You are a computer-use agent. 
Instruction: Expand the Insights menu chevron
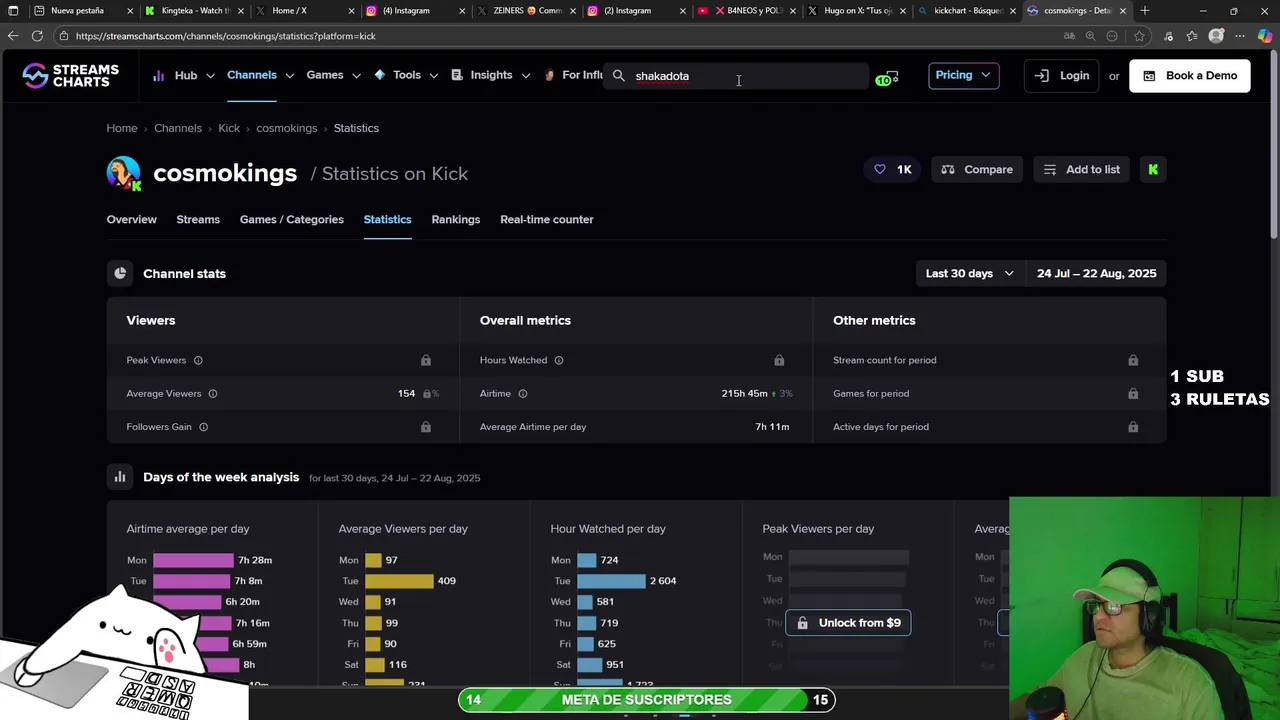pyautogui.click(x=525, y=76)
